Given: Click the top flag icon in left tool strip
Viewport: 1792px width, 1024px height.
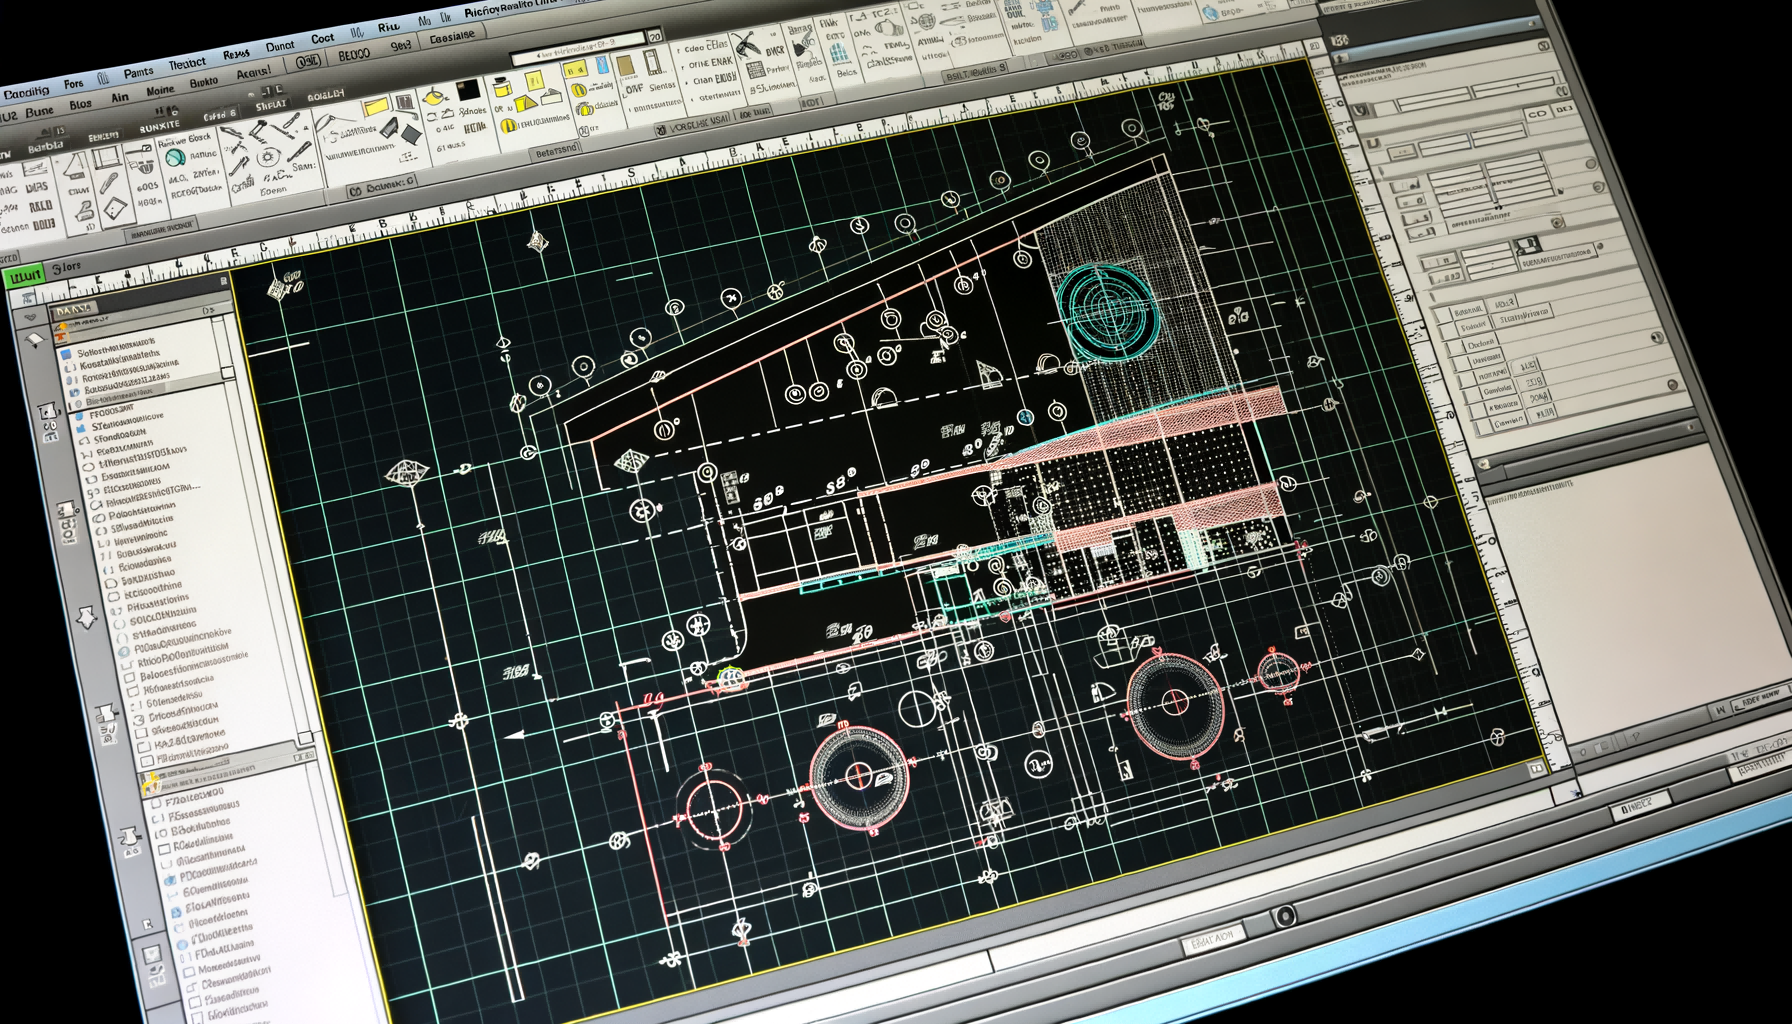Looking at the screenshot, I should (36, 341).
